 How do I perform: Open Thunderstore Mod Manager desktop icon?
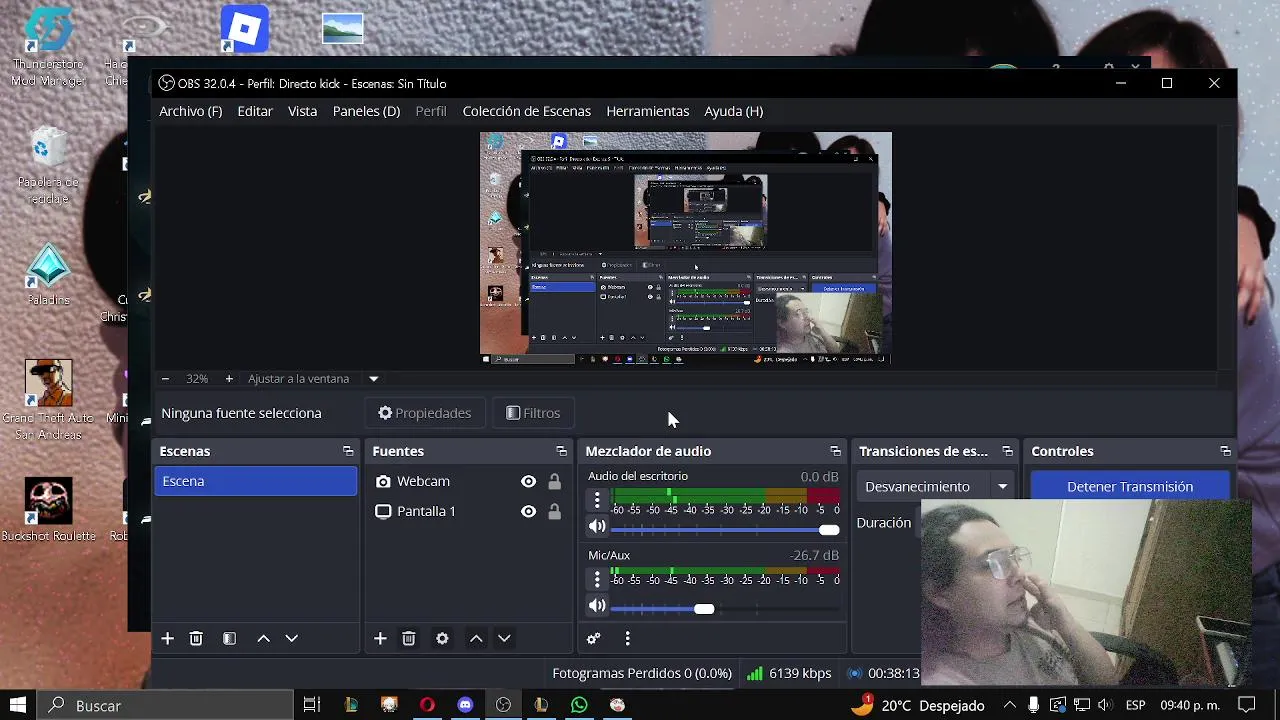(48, 47)
